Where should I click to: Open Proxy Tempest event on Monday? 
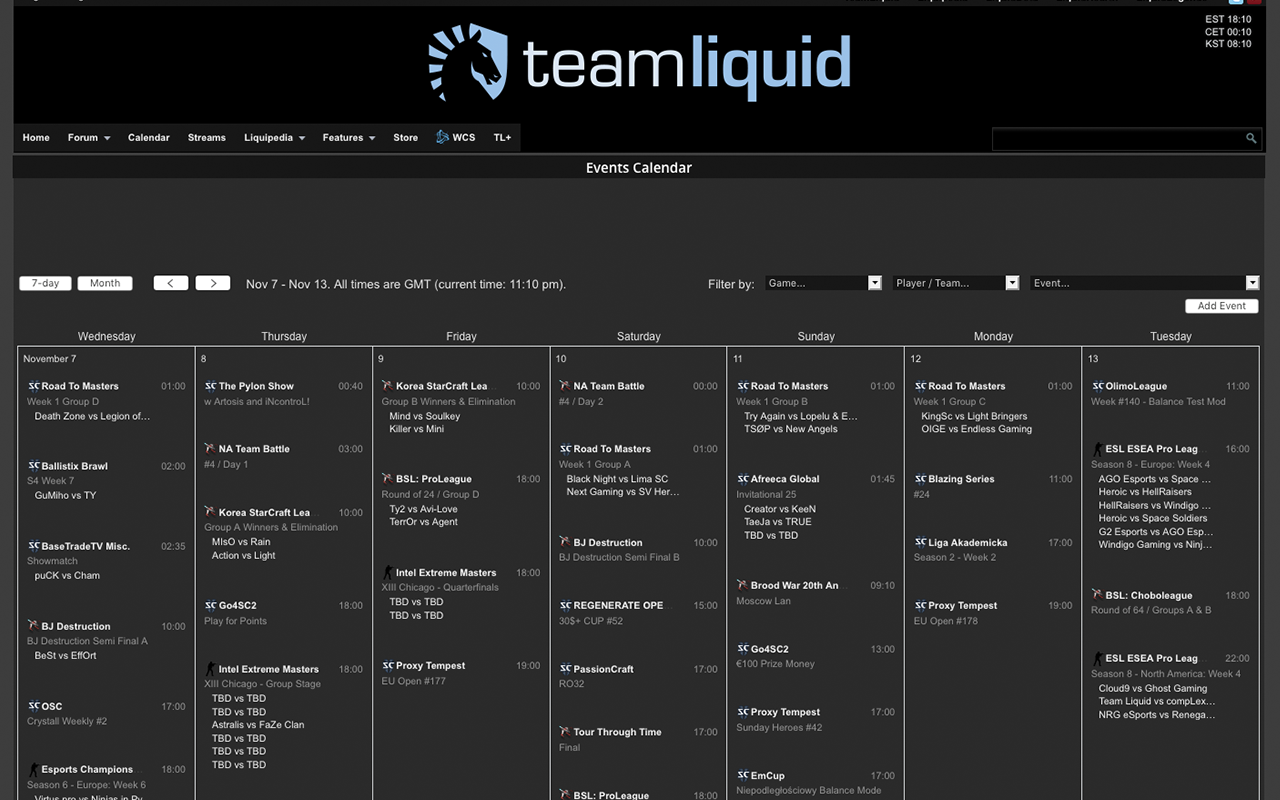point(962,605)
